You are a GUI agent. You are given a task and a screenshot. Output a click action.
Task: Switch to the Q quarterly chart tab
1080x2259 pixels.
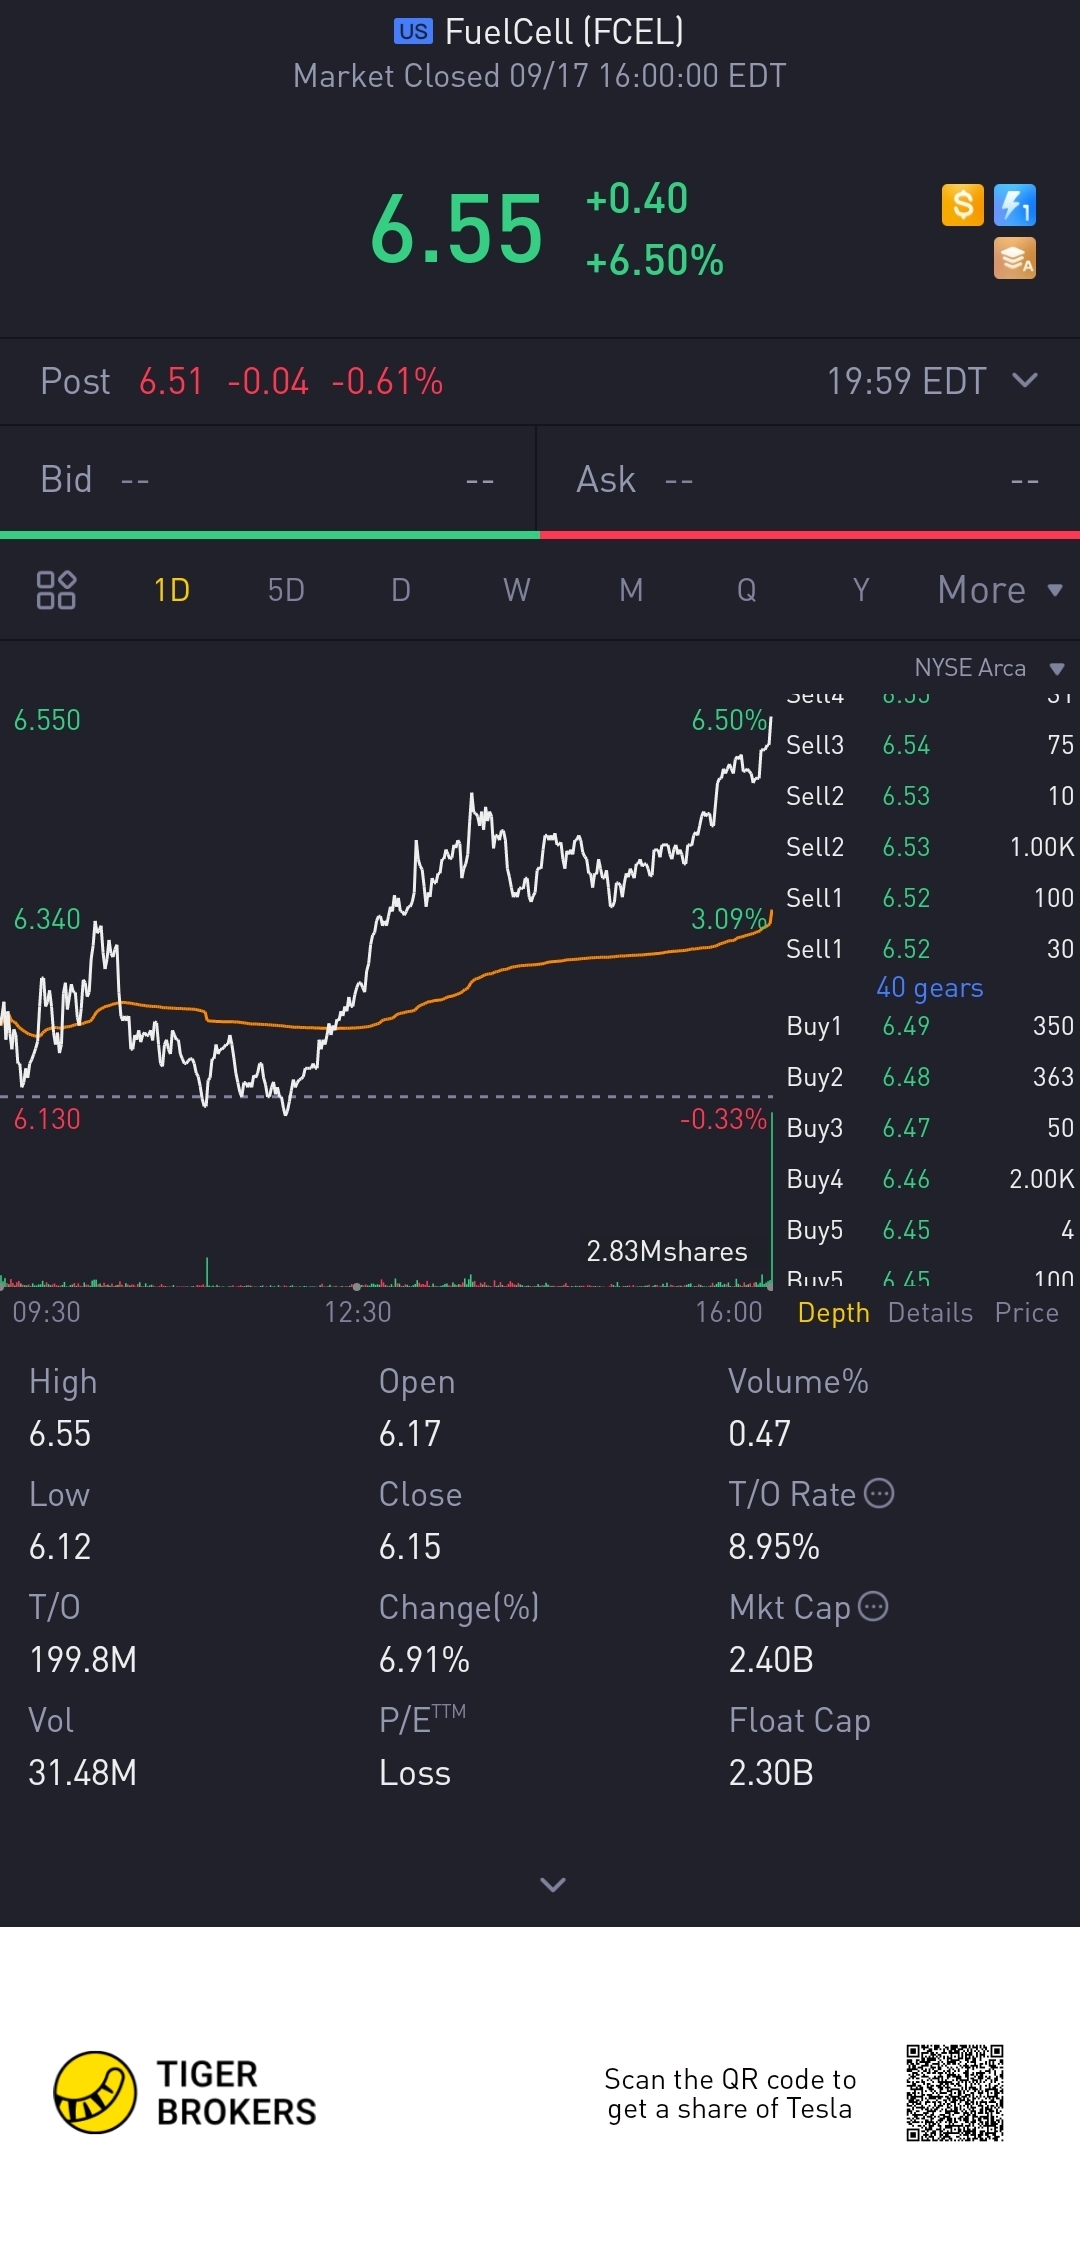click(747, 590)
